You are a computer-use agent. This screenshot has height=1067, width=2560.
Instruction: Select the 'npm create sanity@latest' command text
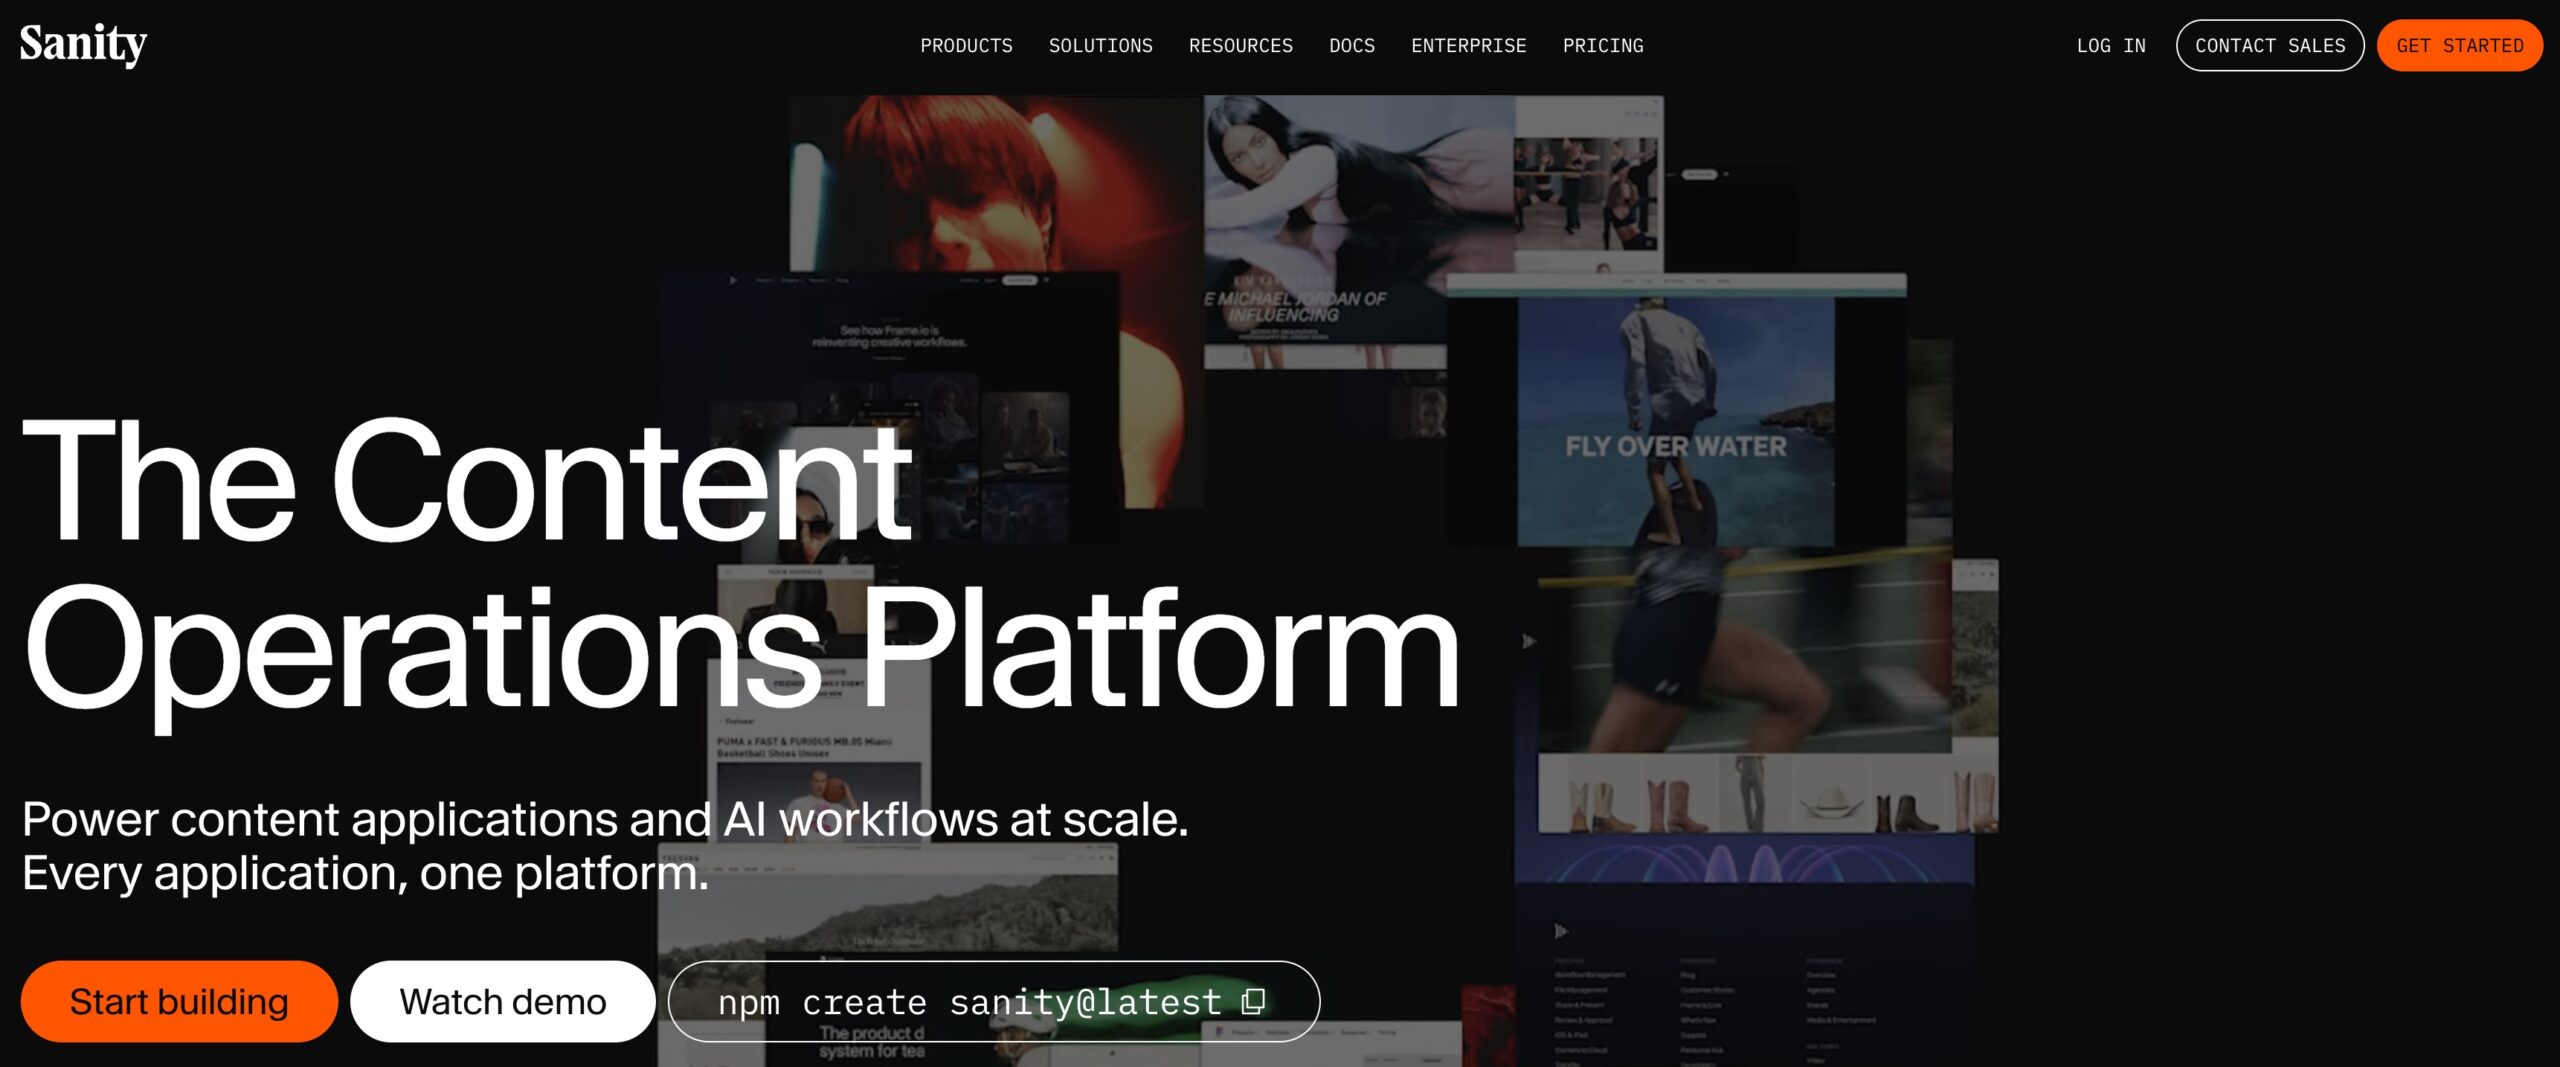(969, 1002)
